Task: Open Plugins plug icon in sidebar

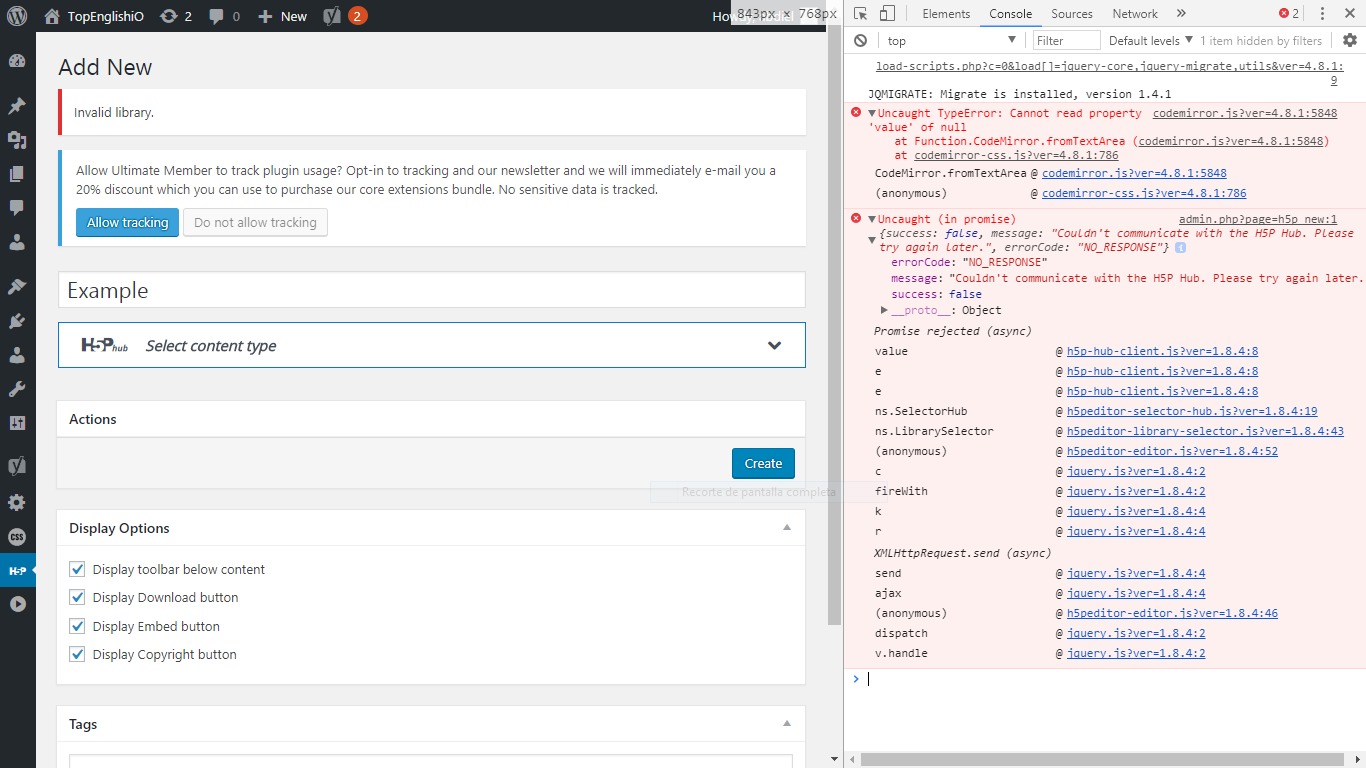Action: pos(17,321)
